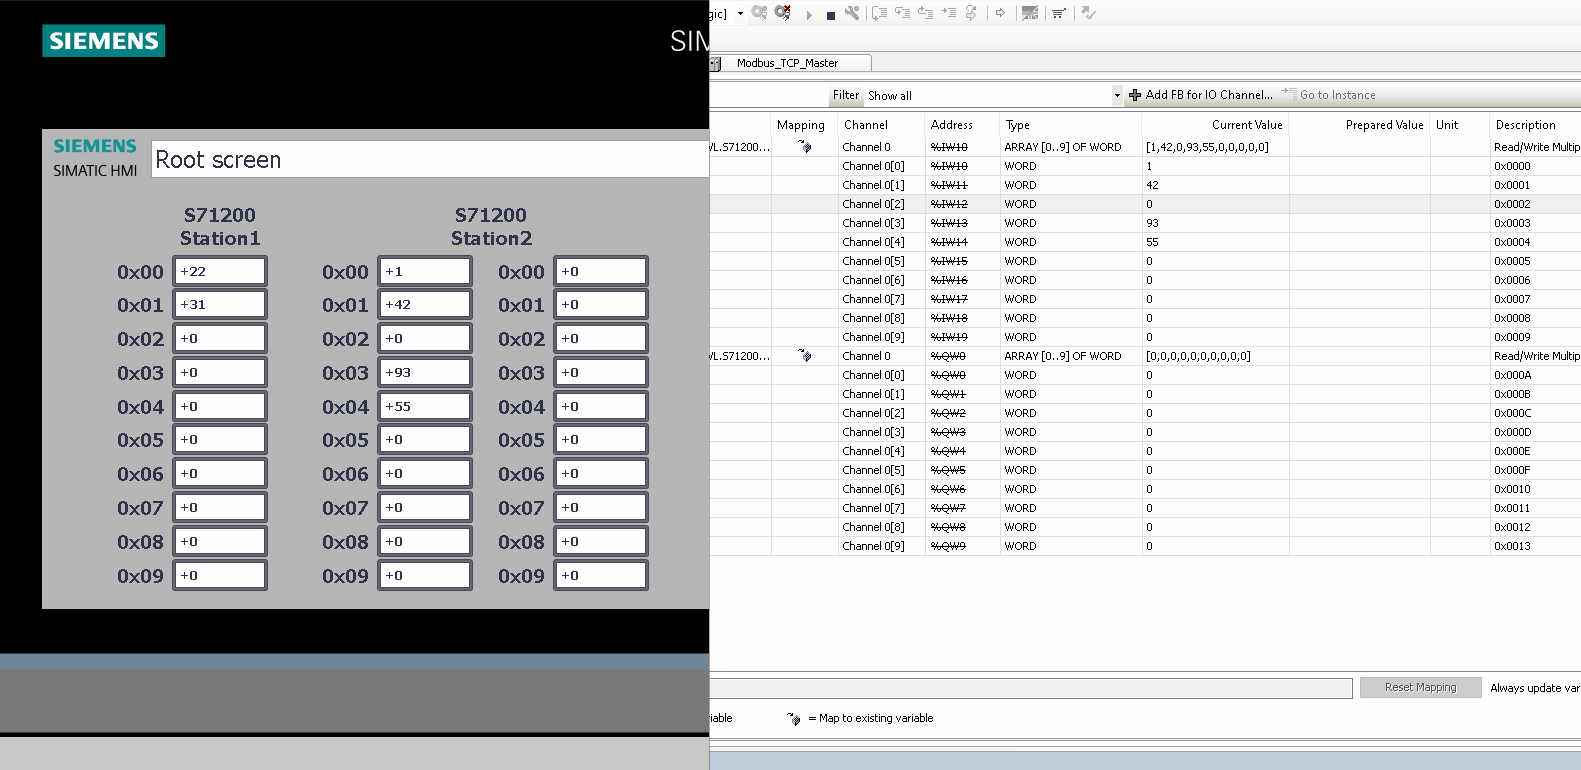Click the SIEMENS logo in the HMI header
Image resolution: width=1581 pixels, height=770 pixels.
[103, 41]
